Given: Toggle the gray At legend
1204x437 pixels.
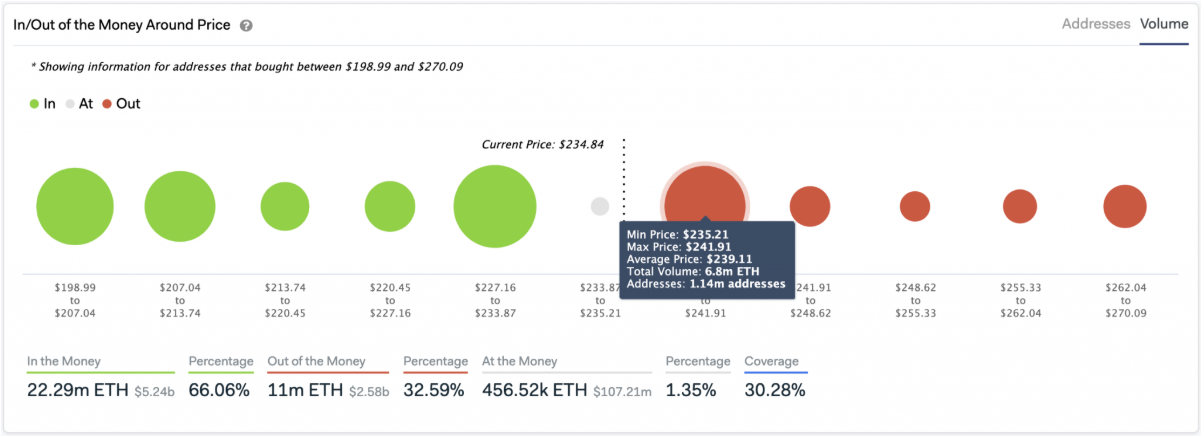Looking at the screenshot, I should coord(79,103).
